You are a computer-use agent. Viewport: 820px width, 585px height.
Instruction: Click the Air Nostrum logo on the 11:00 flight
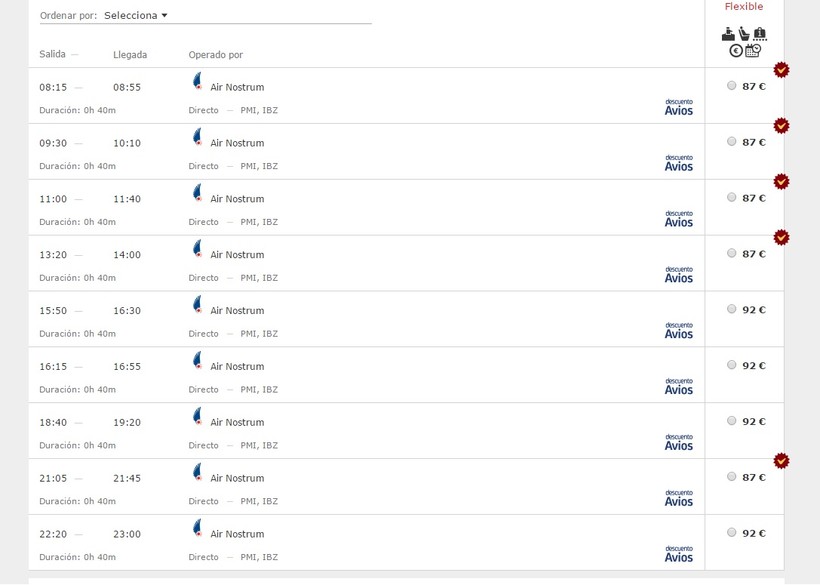pyautogui.click(x=198, y=192)
